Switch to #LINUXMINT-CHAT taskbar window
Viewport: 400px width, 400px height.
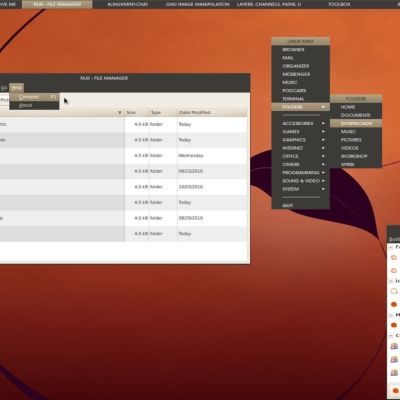[128, 4]
